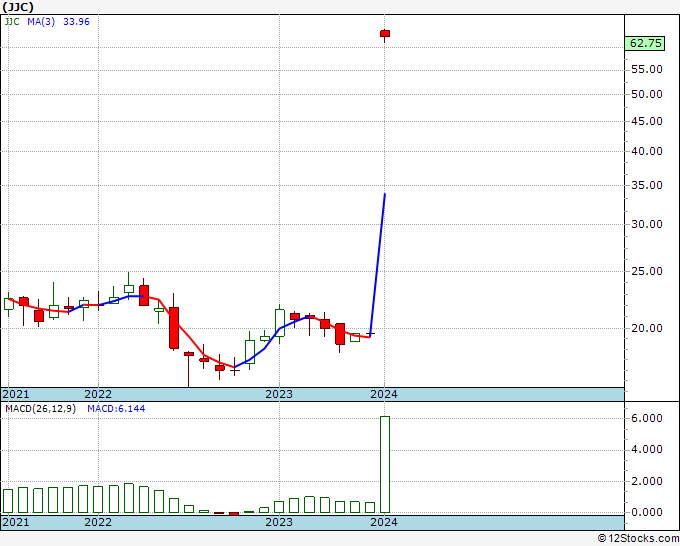The image size is (680, 546).
Task: Click the MACD:6.144 value label
Action: point(116,409)
